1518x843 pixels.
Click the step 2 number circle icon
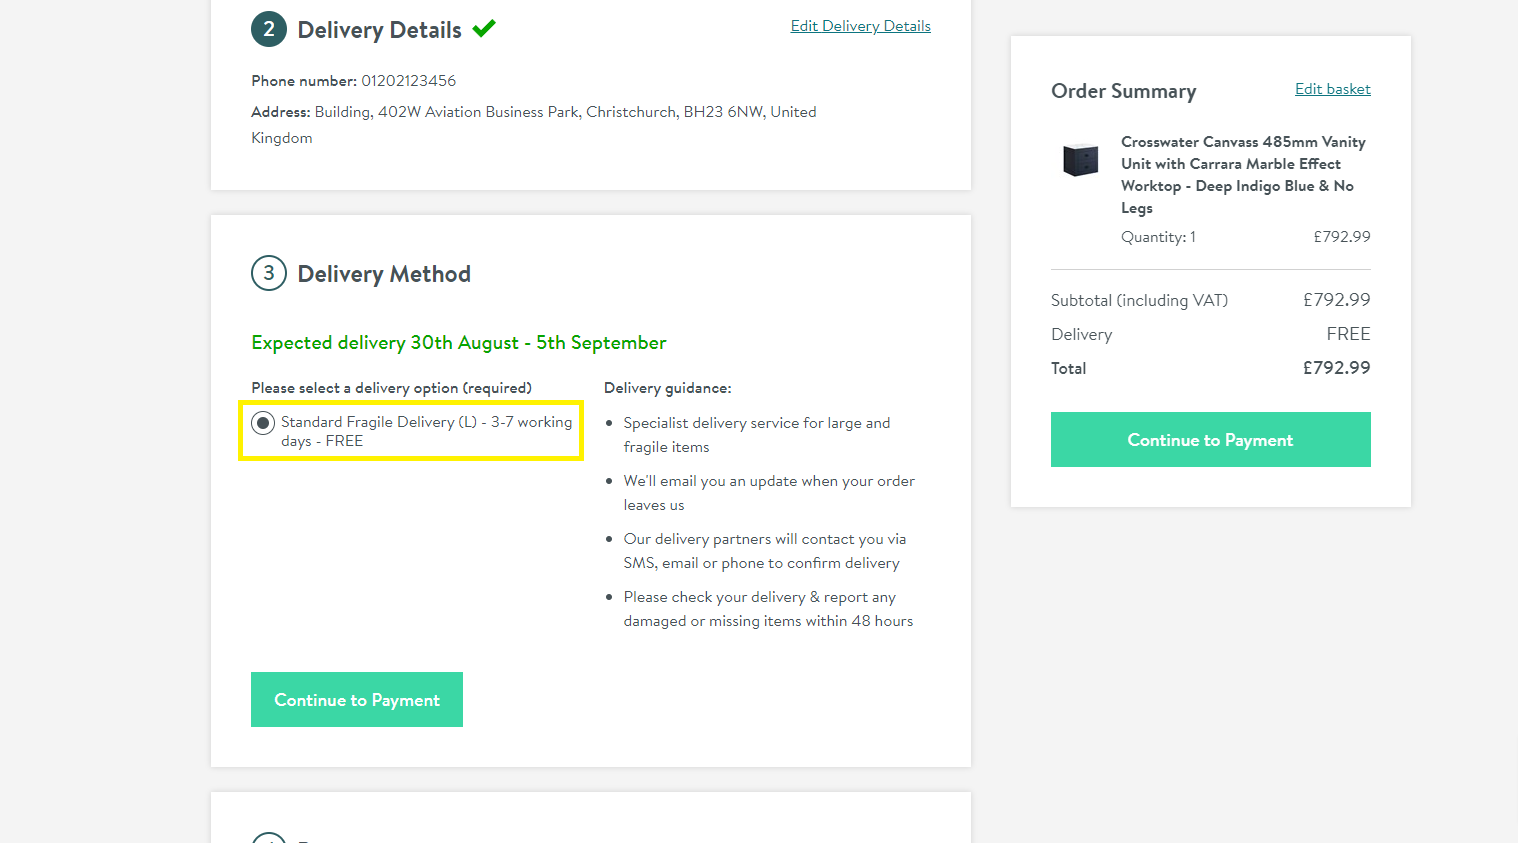click(268, 30)
